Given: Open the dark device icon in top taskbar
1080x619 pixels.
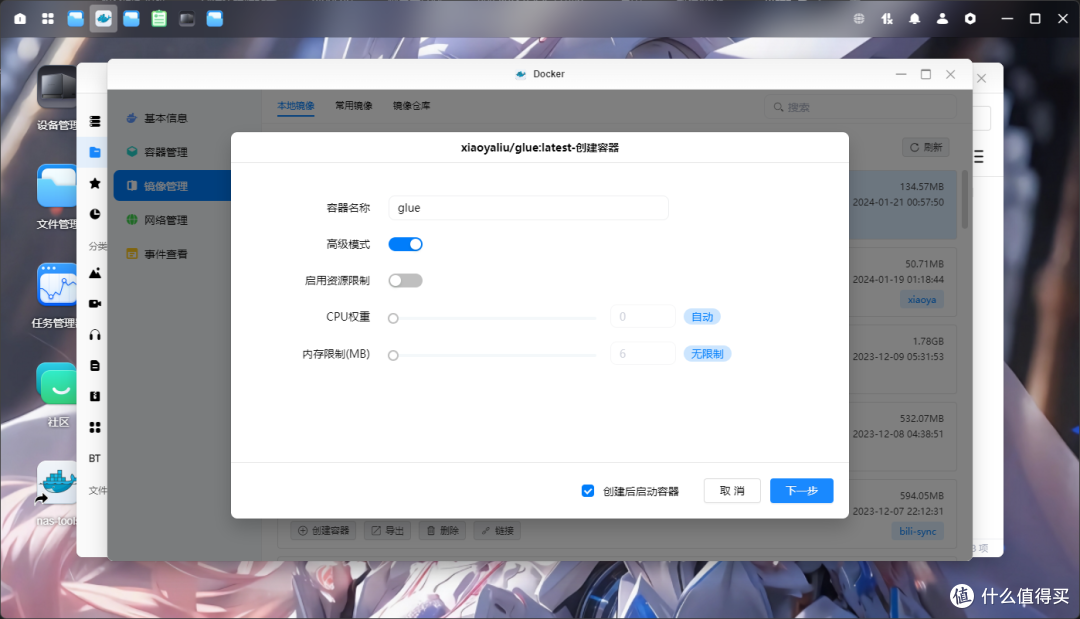Looking at the screenshot, I should pyautogui.click(x=187, y=19).
